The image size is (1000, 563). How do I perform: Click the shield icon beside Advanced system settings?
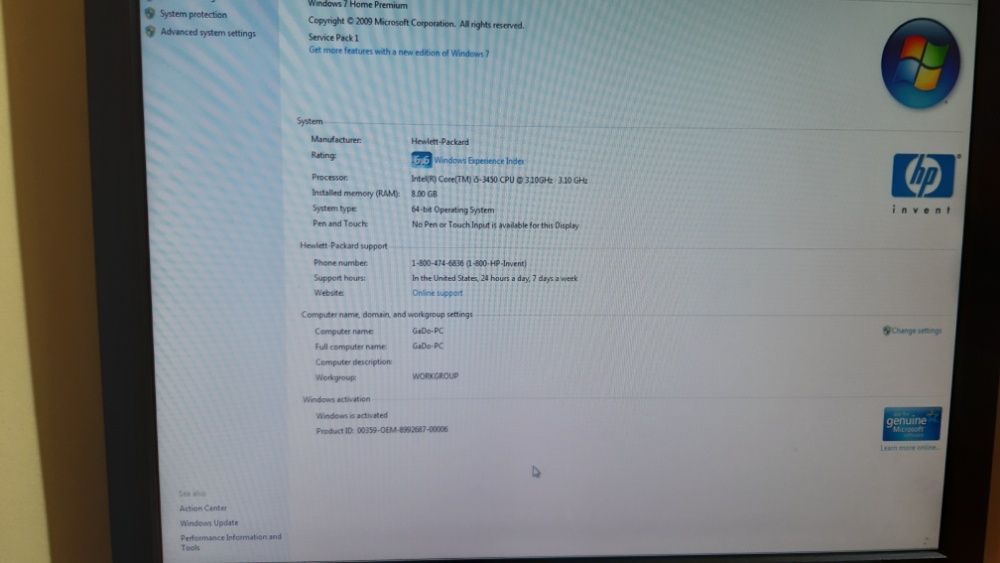(x=151, y=31)
